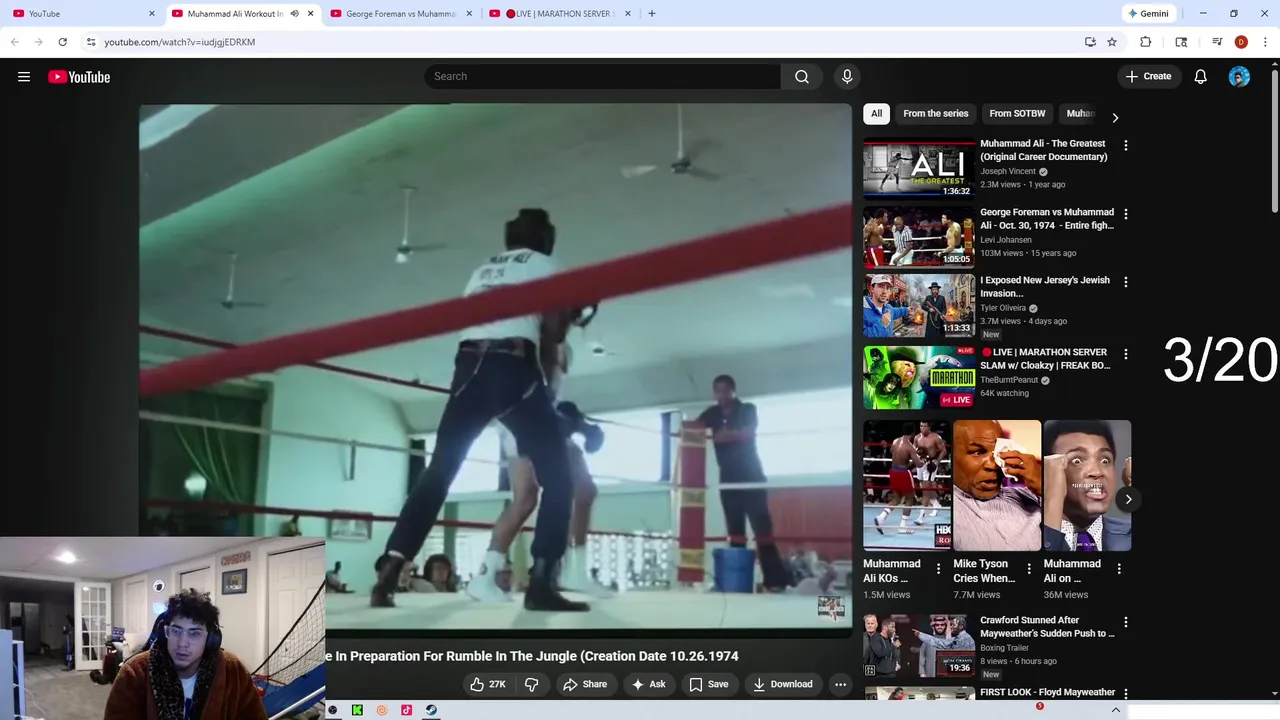Screen dimensions: 1280x720
Task: Open Crawford Stunned After Mayweather's Sudden Push title
Action: click(1047, 627)
